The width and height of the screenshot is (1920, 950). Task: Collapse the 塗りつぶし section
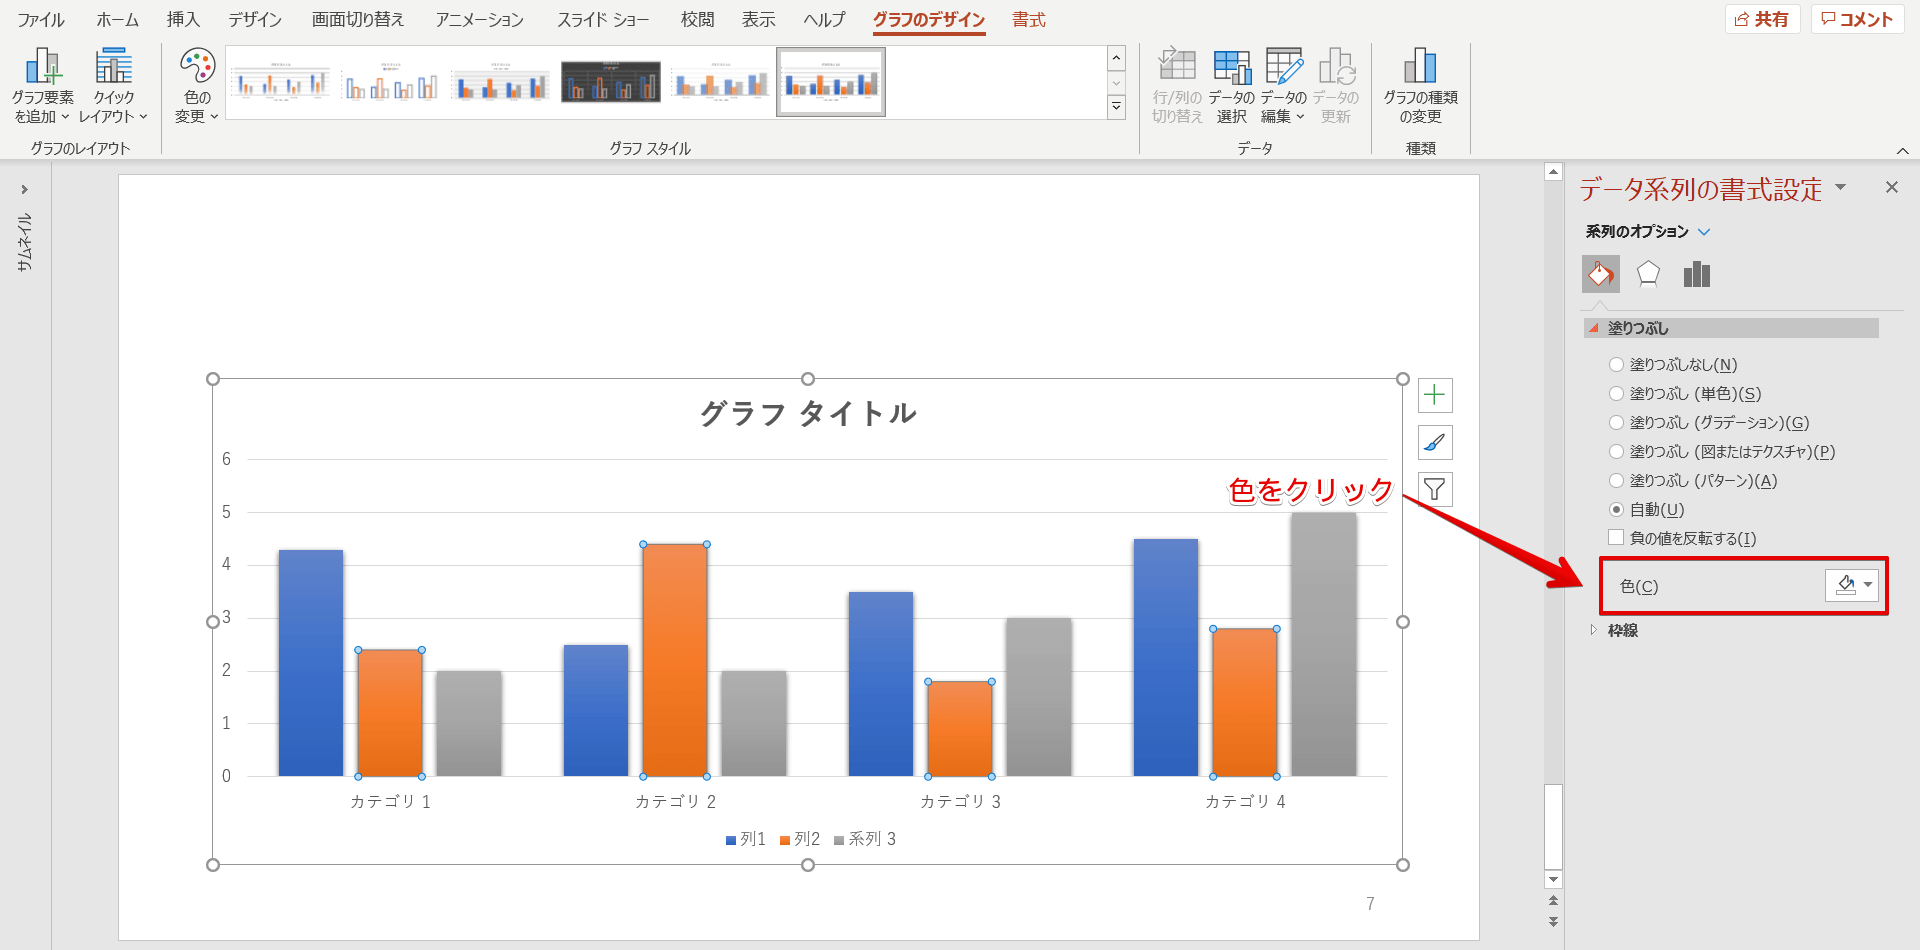point(1730,328)
